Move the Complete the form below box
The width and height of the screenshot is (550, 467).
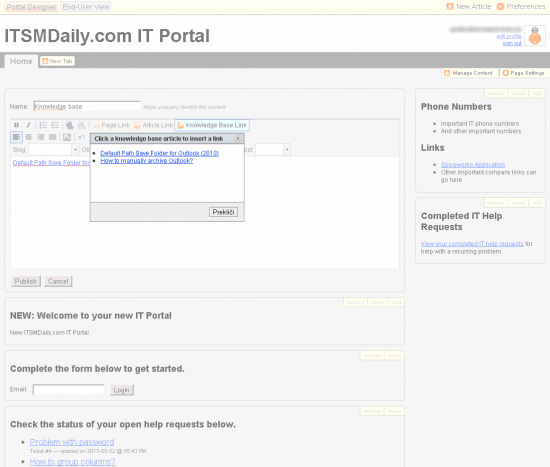[x=395, y=356]
